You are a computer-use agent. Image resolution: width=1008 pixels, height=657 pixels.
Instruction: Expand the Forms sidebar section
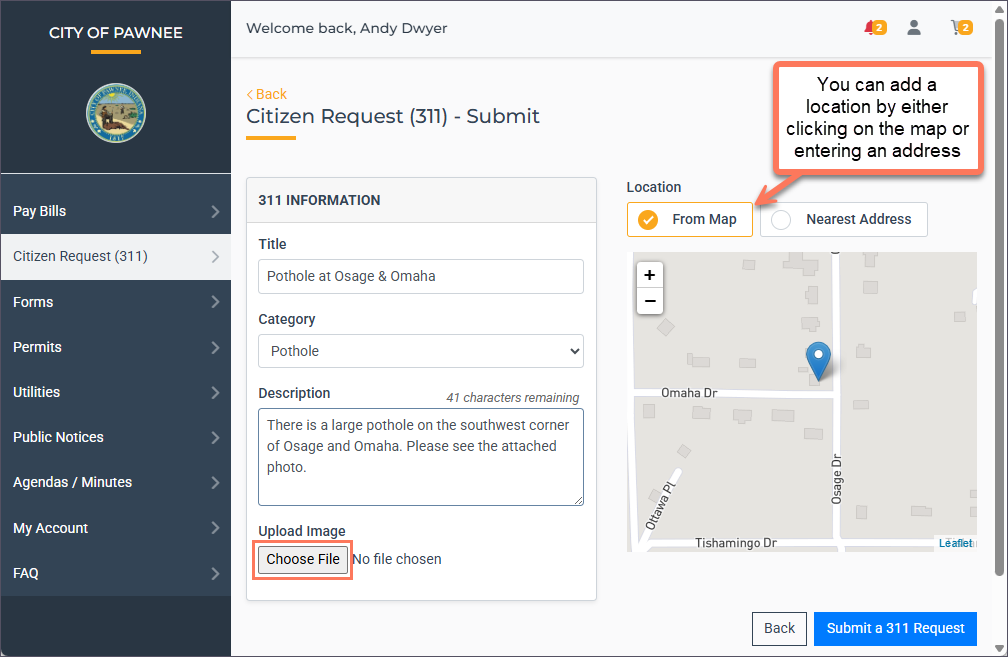point(115,302)
